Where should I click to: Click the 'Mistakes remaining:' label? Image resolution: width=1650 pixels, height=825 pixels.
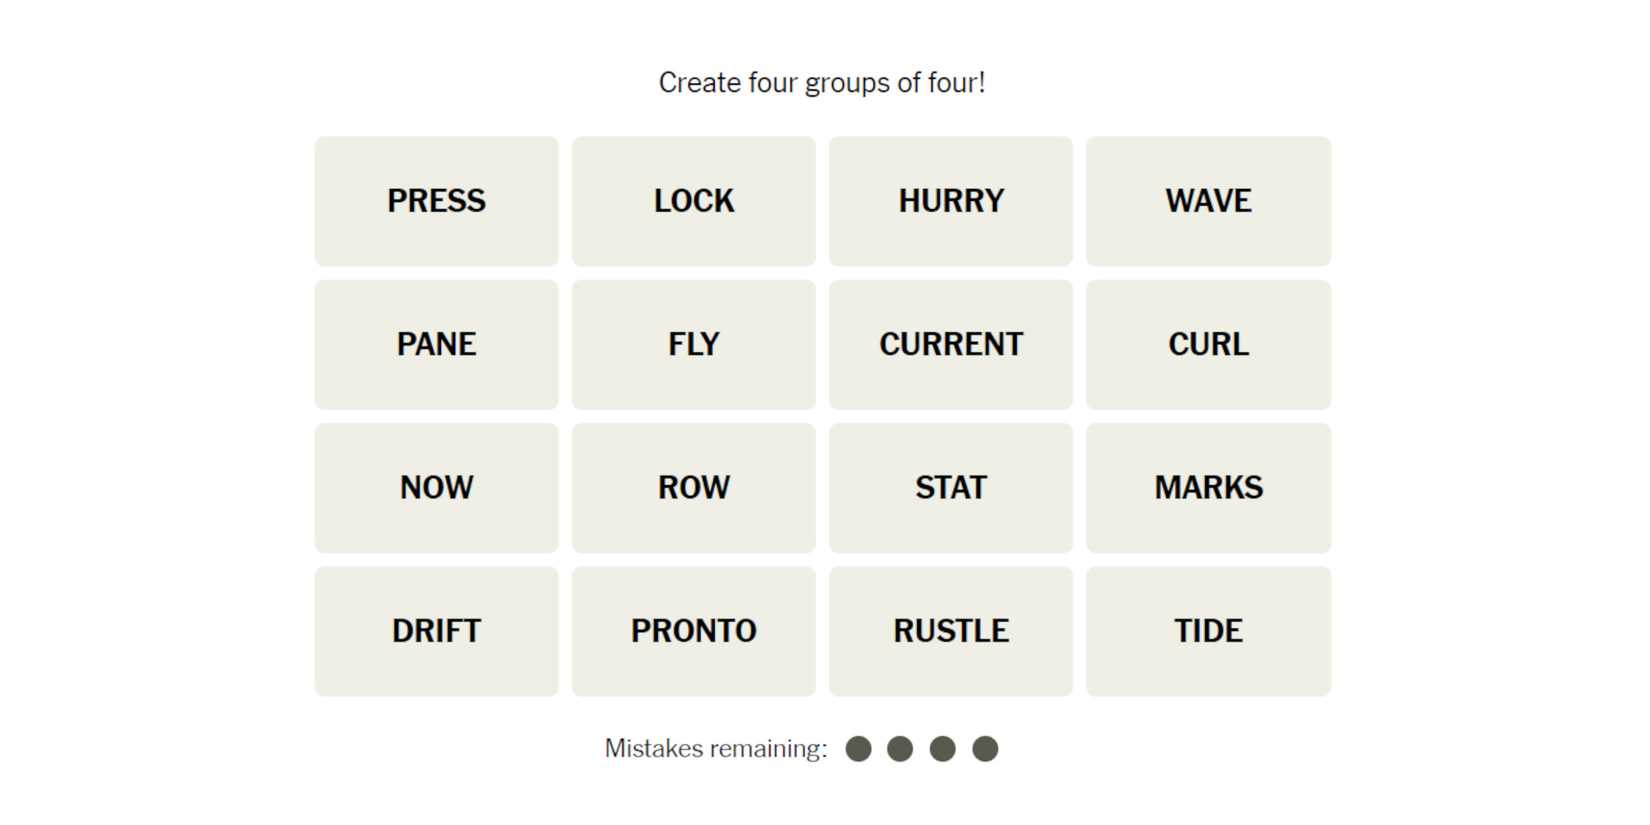pyautogui.click(x=716, y=749)
